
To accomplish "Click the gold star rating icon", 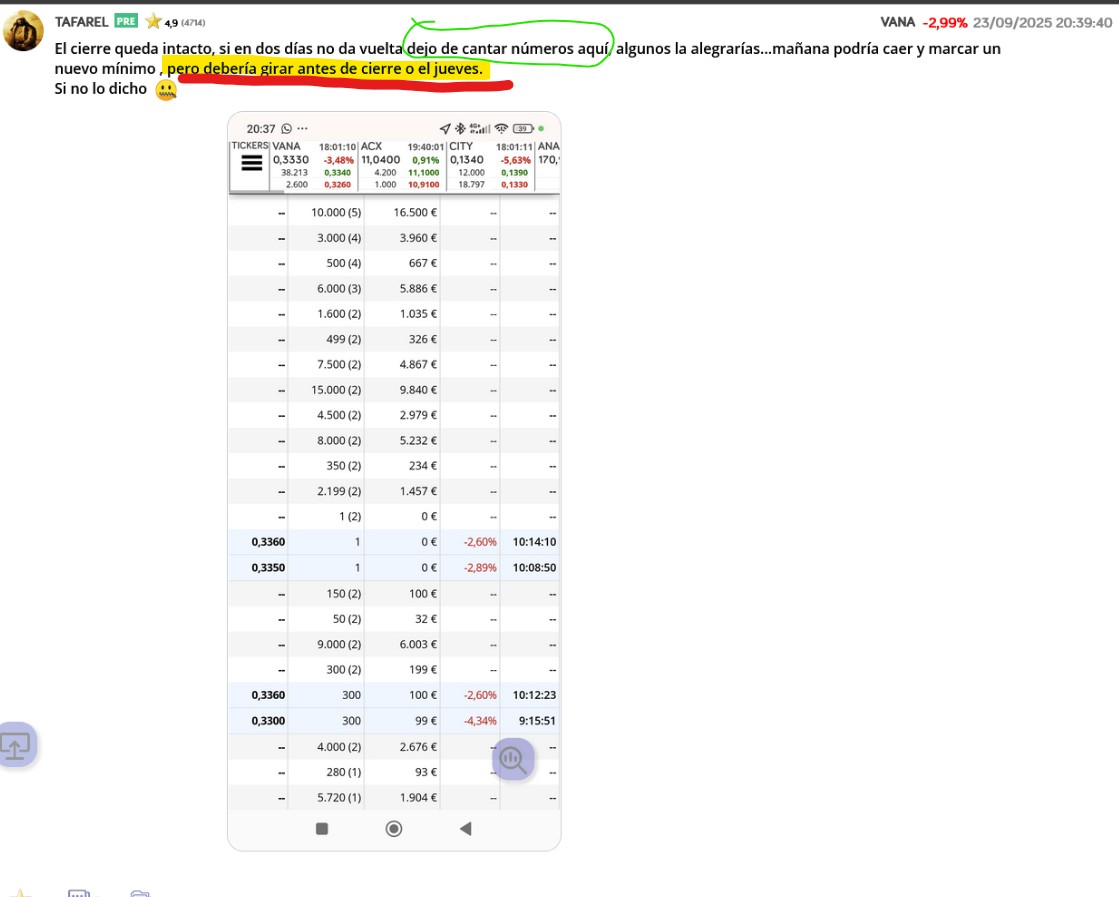I will (x=153, y=21).
